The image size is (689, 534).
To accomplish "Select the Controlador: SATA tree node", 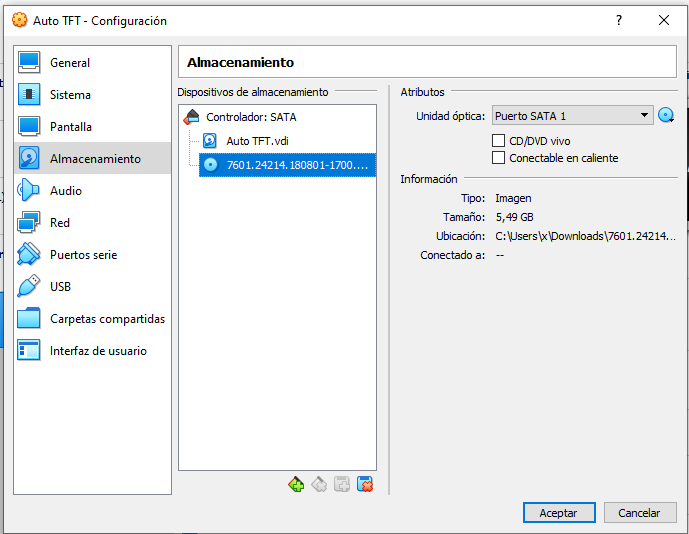I will coord(250,117).
